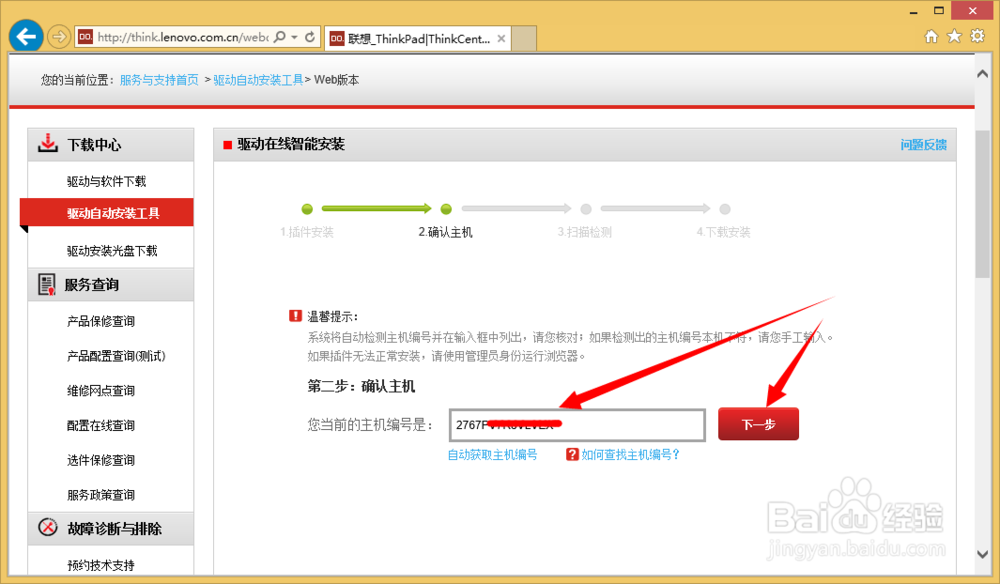The image size is (1000, 584).
Task: Close the 联想_ThinkPad tab
Action: [501, 39]
